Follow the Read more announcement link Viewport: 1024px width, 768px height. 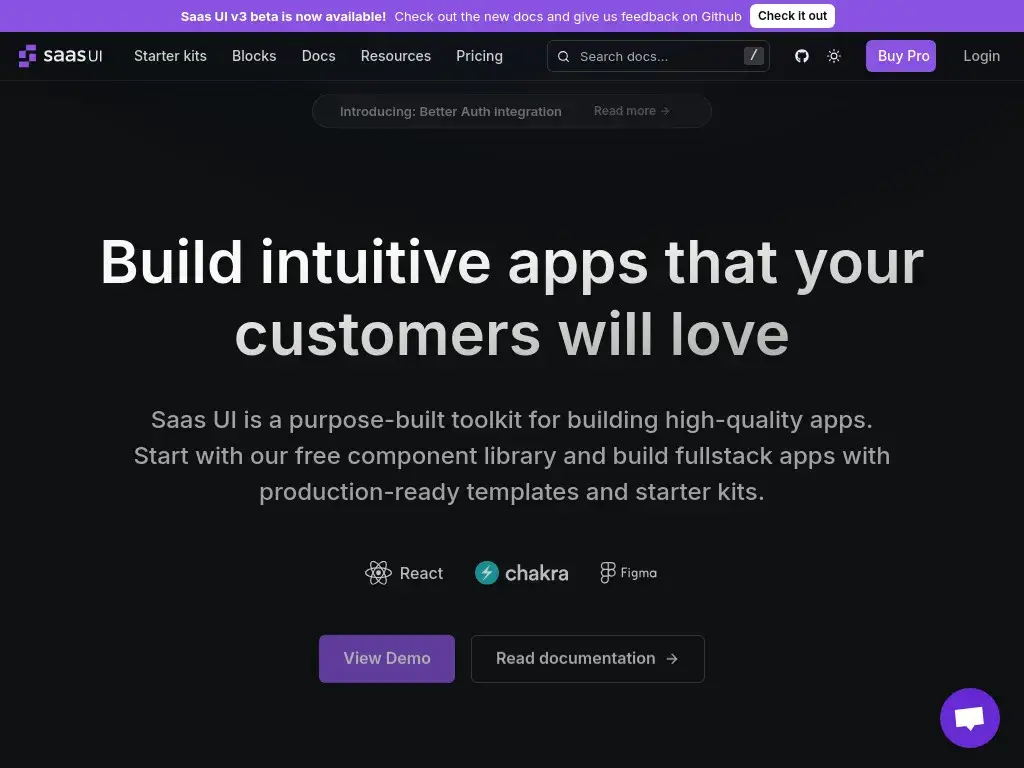(x=631, y=111)
